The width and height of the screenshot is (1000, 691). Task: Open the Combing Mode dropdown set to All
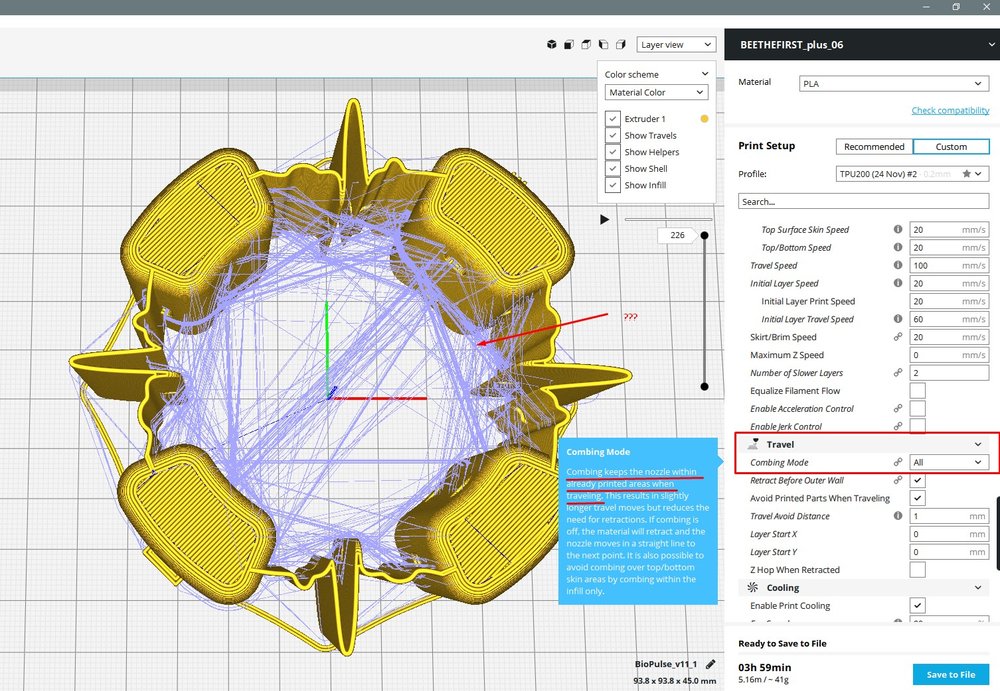coord(949,462)
